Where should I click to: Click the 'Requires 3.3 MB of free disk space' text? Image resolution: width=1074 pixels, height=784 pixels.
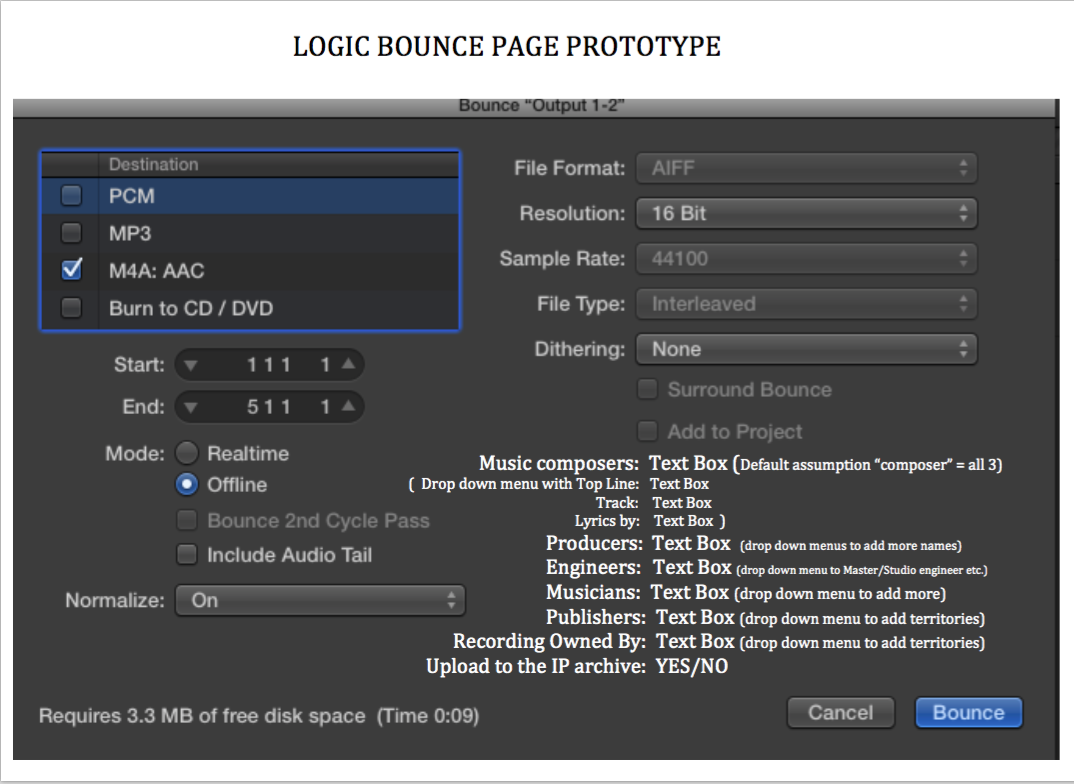tap(202, 716)
